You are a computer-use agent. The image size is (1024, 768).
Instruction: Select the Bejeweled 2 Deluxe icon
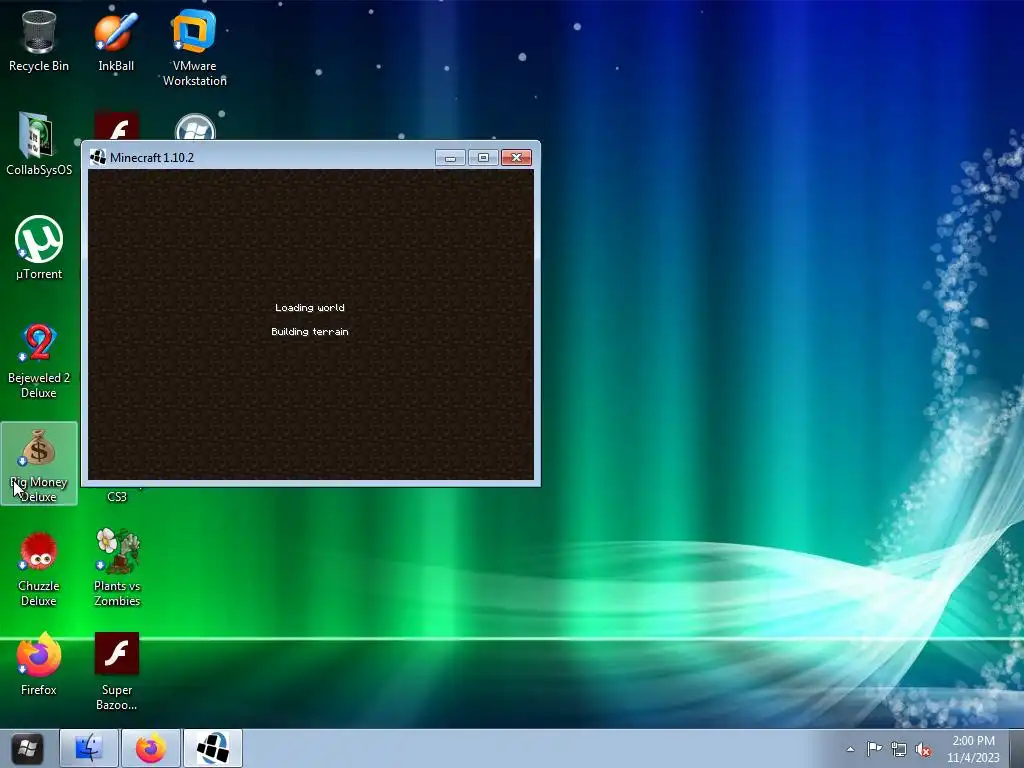39,360
